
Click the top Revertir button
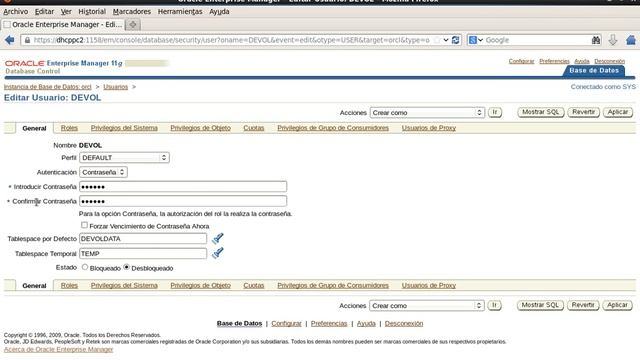[x=584, y=112]
